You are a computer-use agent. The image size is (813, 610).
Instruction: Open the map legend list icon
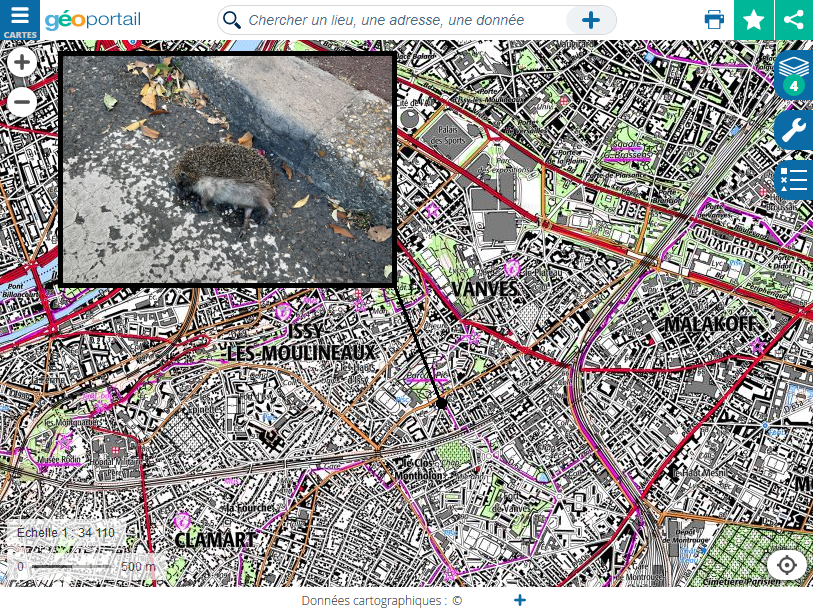(794, 179)
